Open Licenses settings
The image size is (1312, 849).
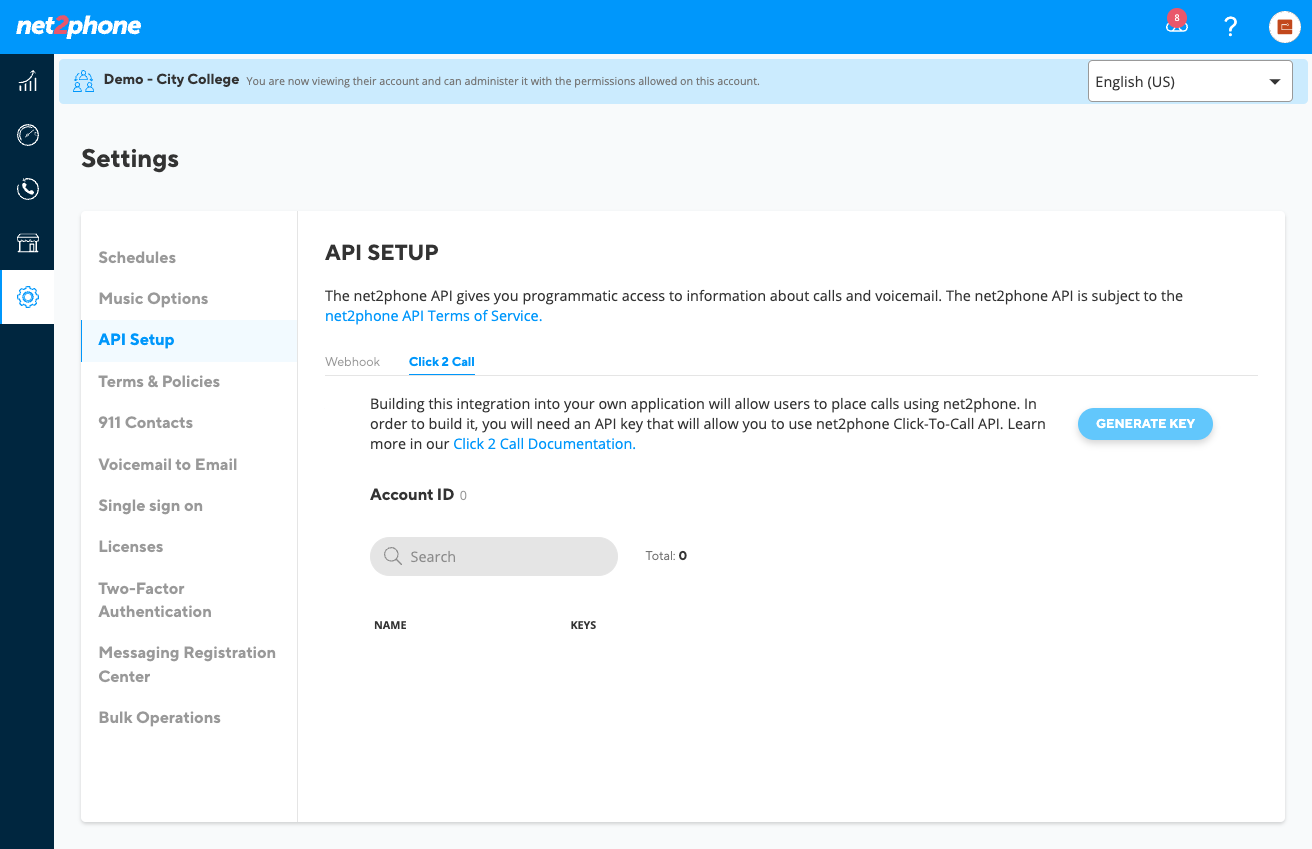click(131, 547)
